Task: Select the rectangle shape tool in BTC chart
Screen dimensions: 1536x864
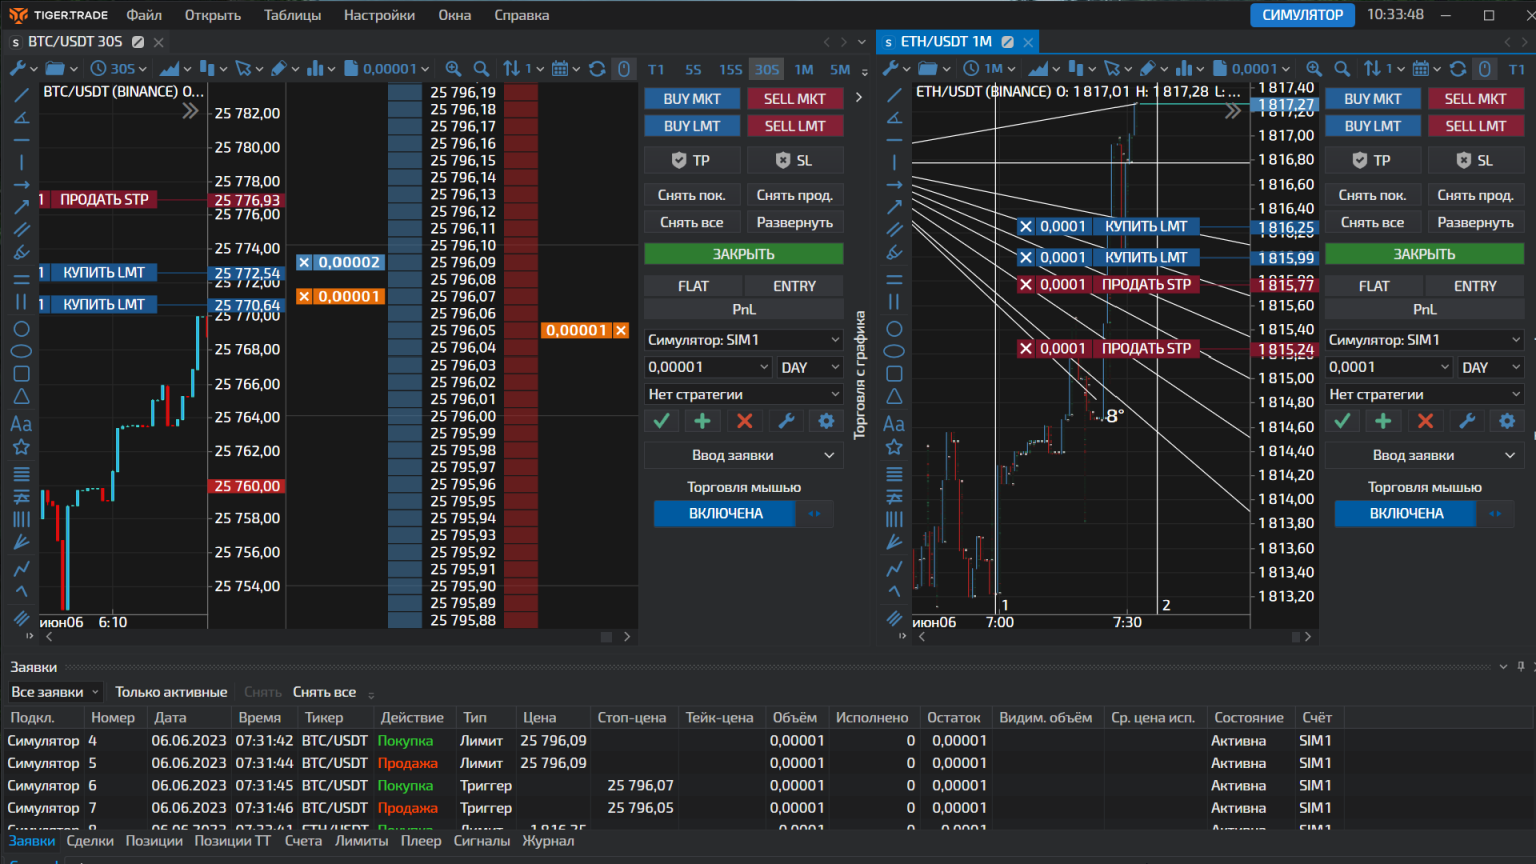Action: point(21,374)
